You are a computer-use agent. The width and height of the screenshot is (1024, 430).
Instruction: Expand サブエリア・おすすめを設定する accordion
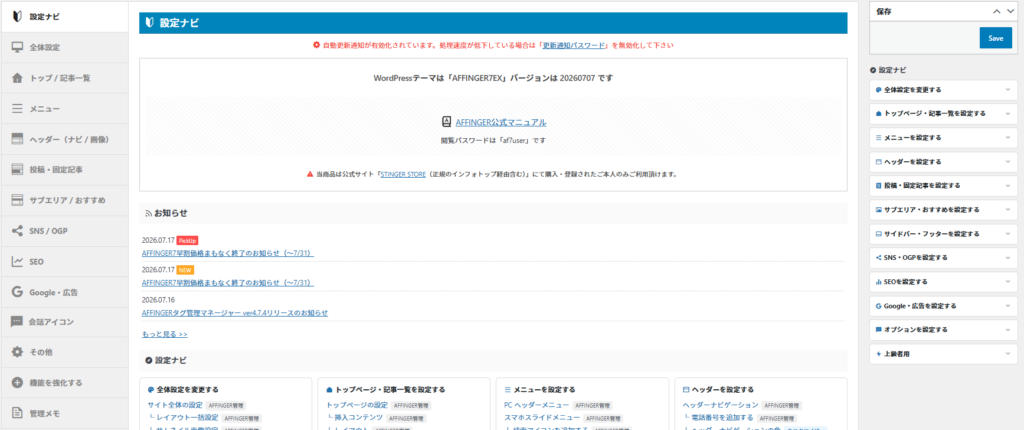tap(943, 210)
